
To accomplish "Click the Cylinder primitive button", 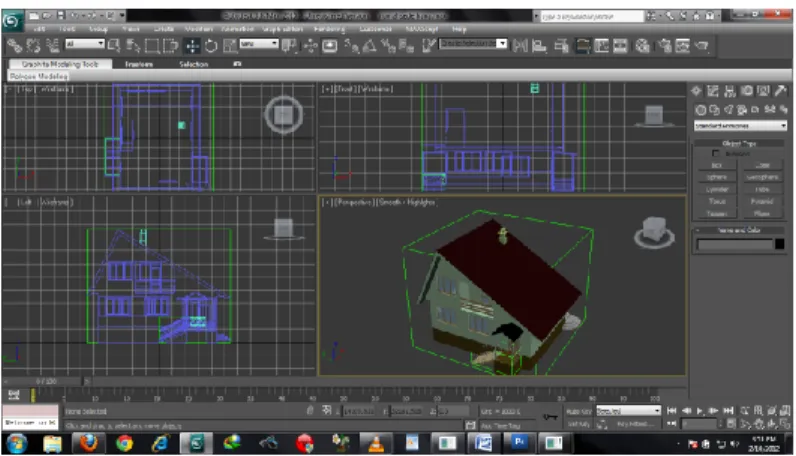I will tap(717, 189).
